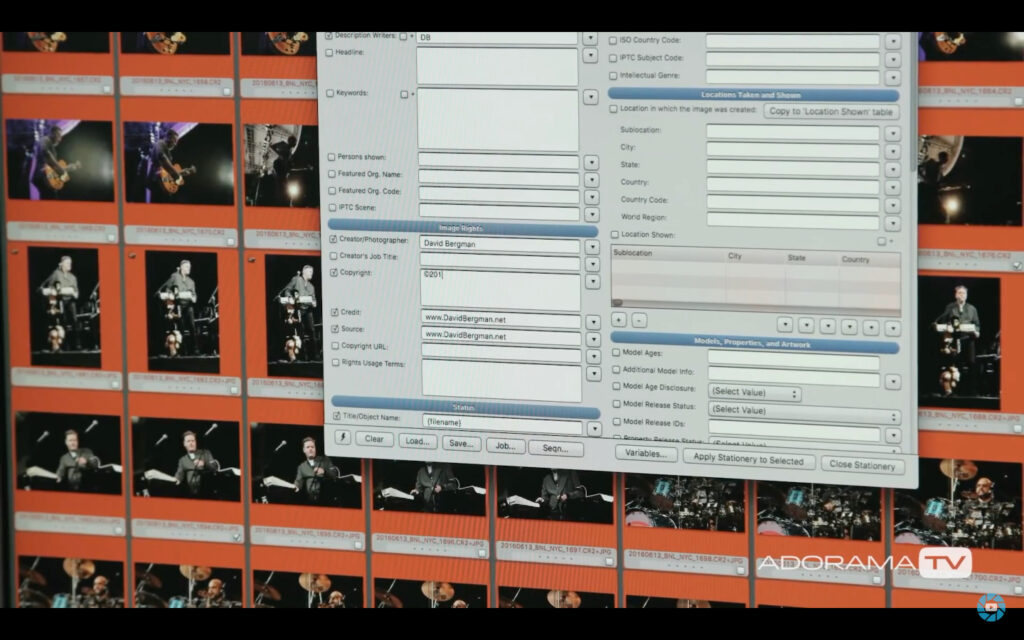Tick the Headline checkbox
1024x640 pixels.
(331, 52)
